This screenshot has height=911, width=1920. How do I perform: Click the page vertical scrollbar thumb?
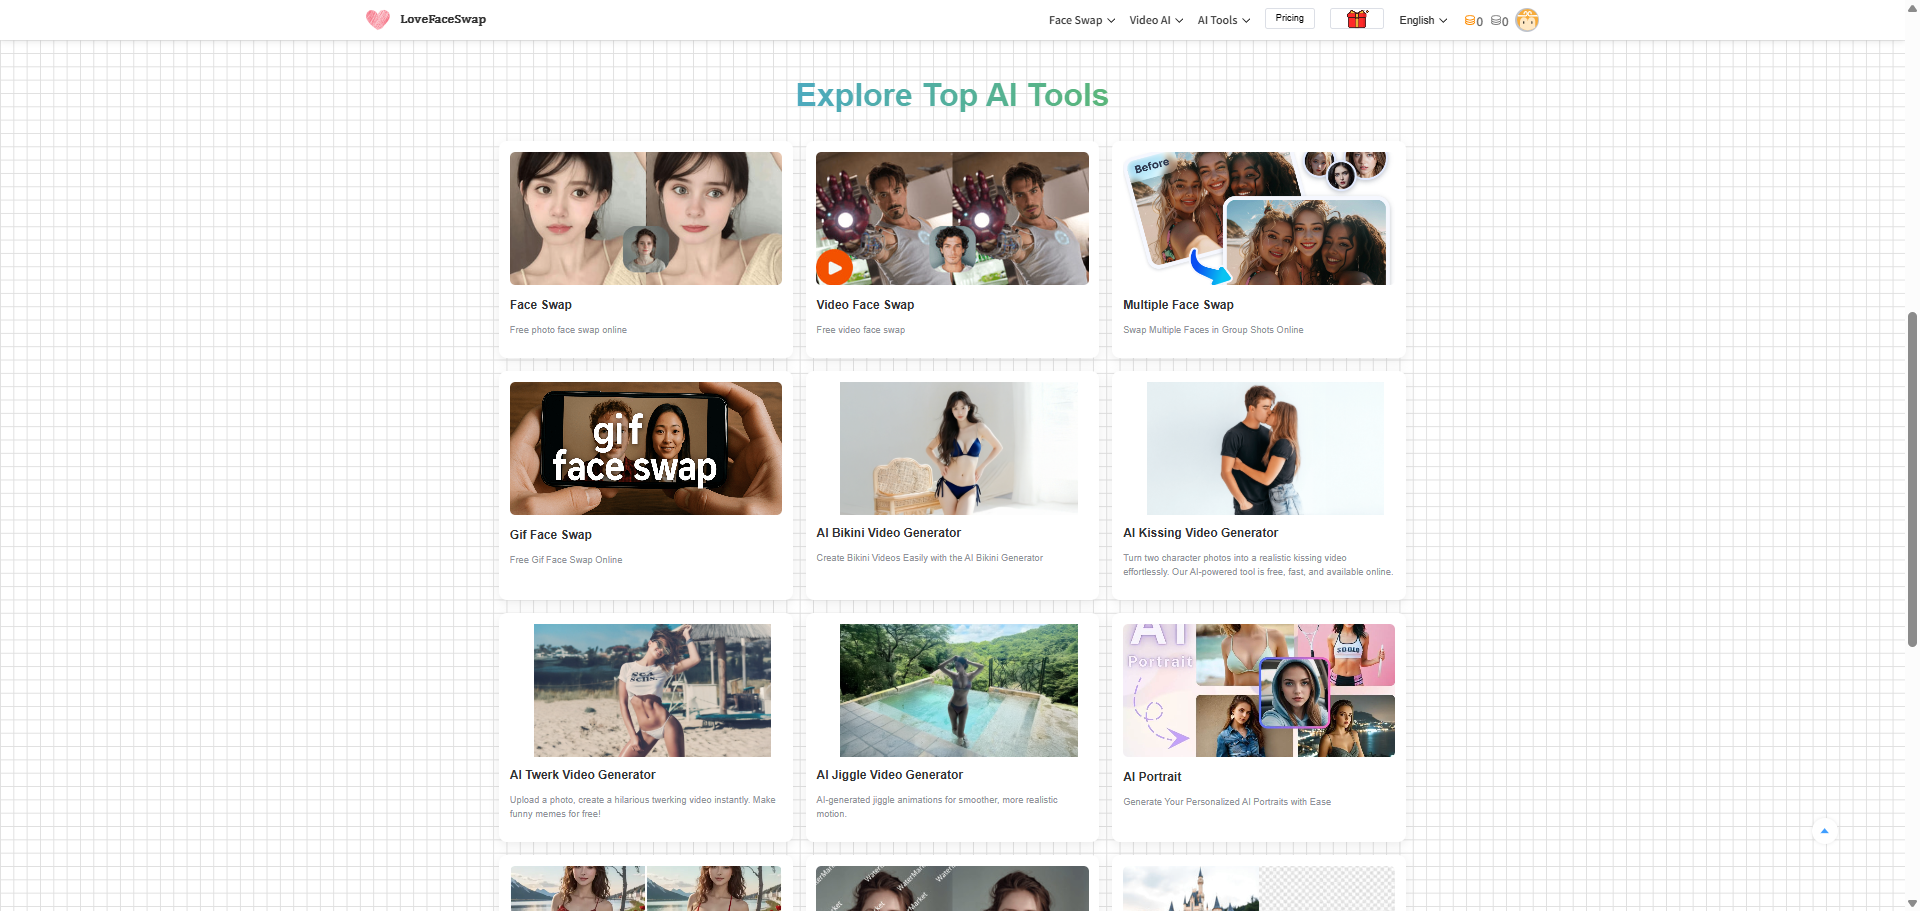click(x=1912, y=480)
